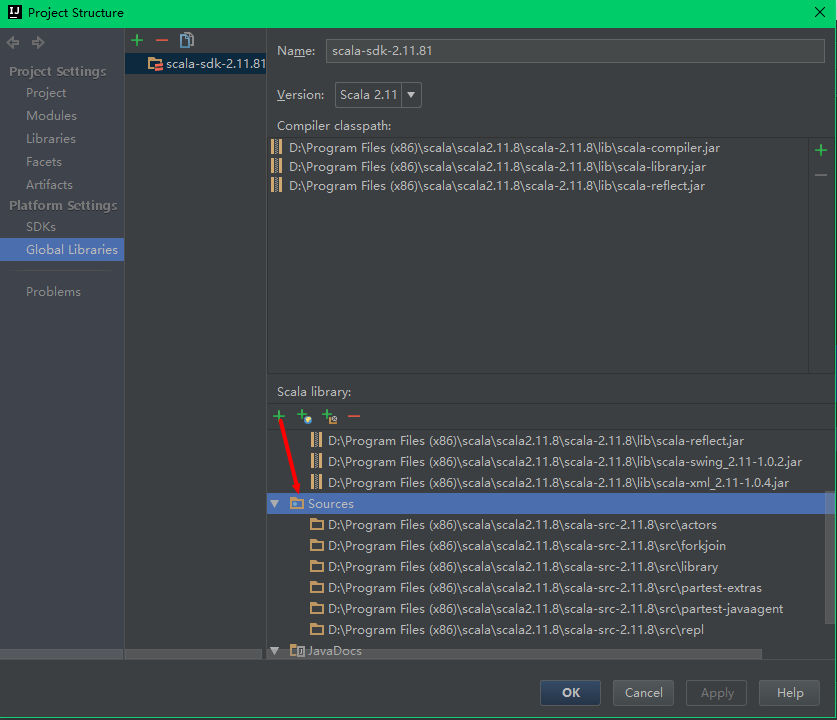Click the JavaDocs tree row label

pyautogui.click(x=335, y=651)
